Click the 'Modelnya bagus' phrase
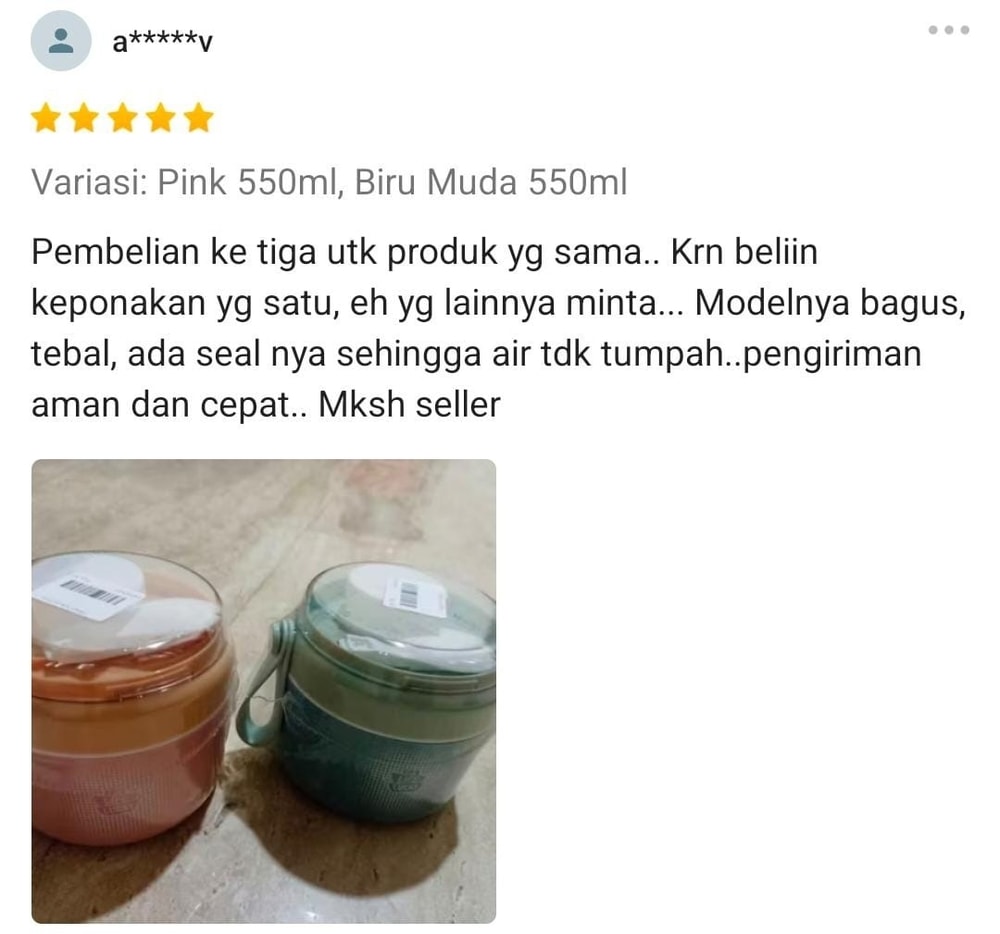 coord(827,303)
